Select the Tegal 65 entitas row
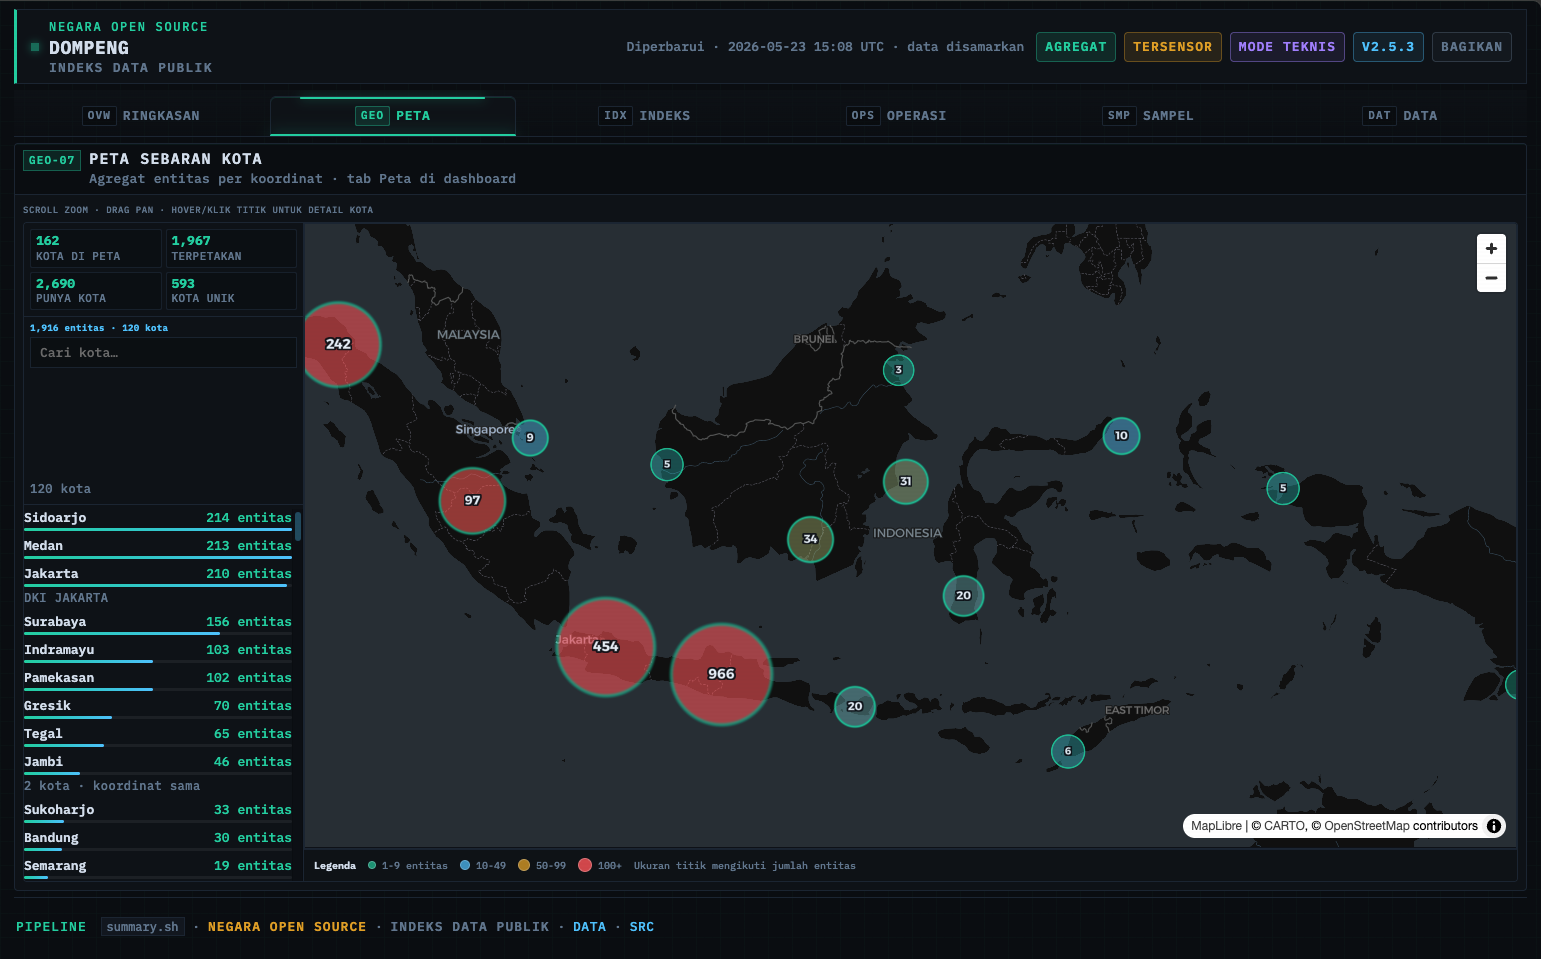Viewport: 1541px width, 959px height. point(158,735)
